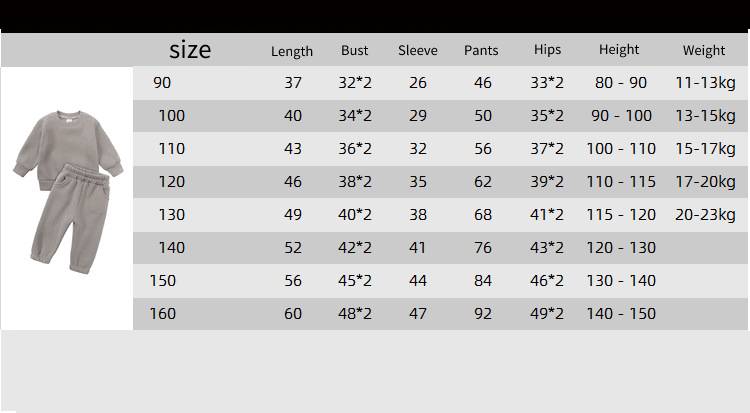
Task: Click the Height column header
Action: 619,50
